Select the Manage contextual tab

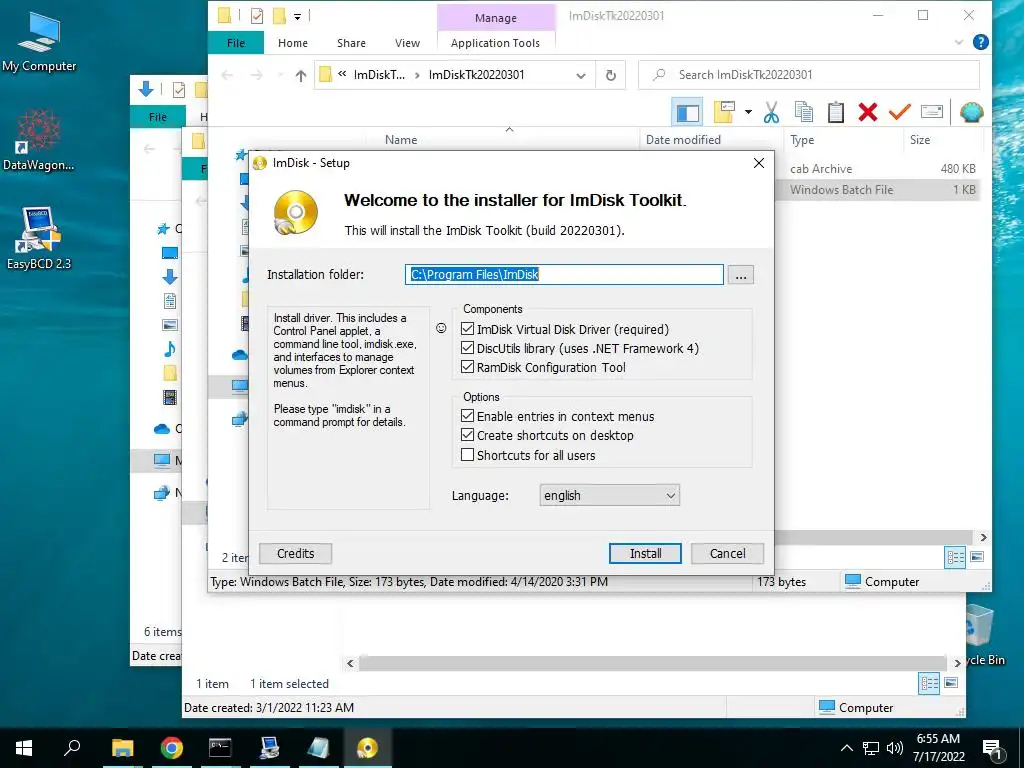496,18
